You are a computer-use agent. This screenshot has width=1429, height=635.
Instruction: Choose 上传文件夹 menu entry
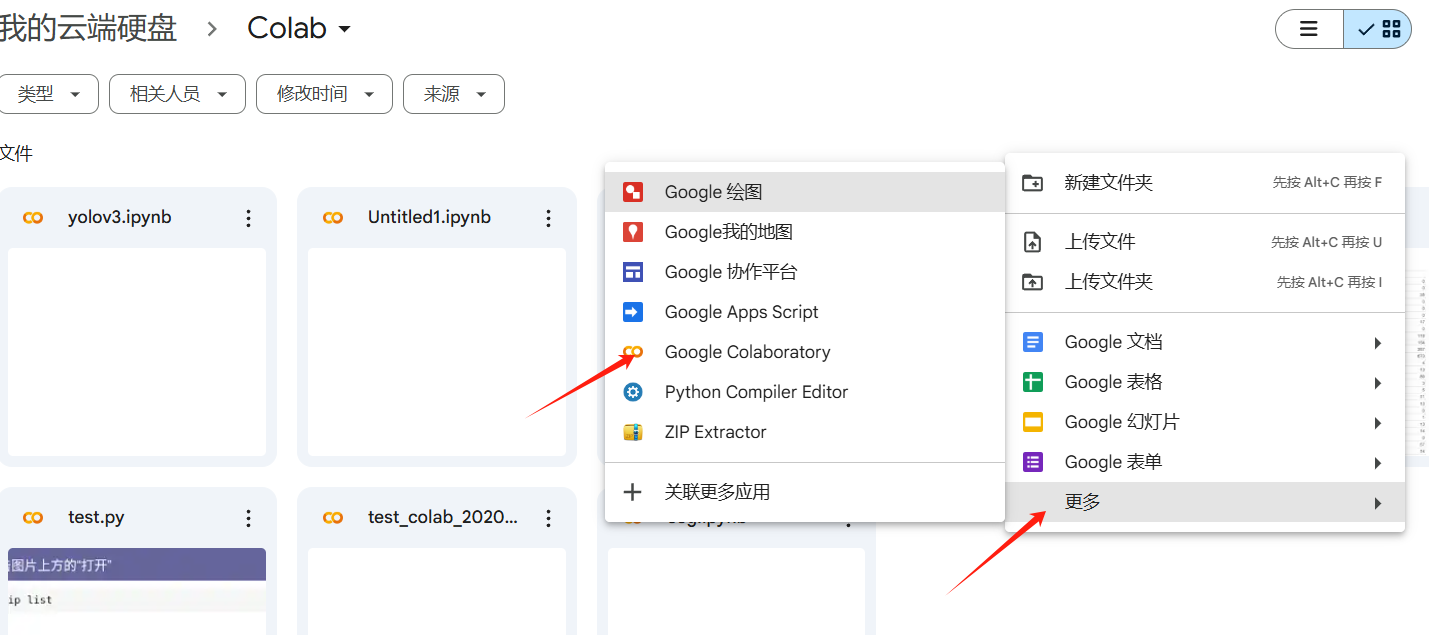(1205, 282)
